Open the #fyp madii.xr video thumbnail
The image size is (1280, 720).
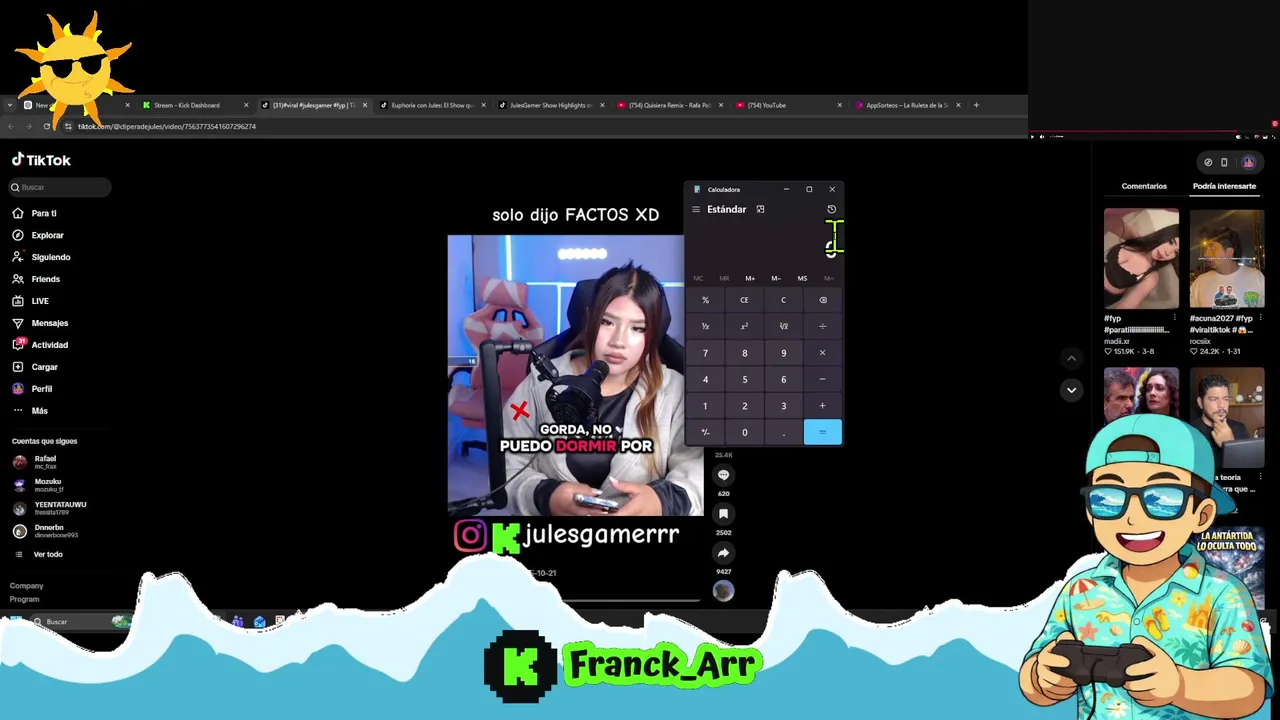1141,258
